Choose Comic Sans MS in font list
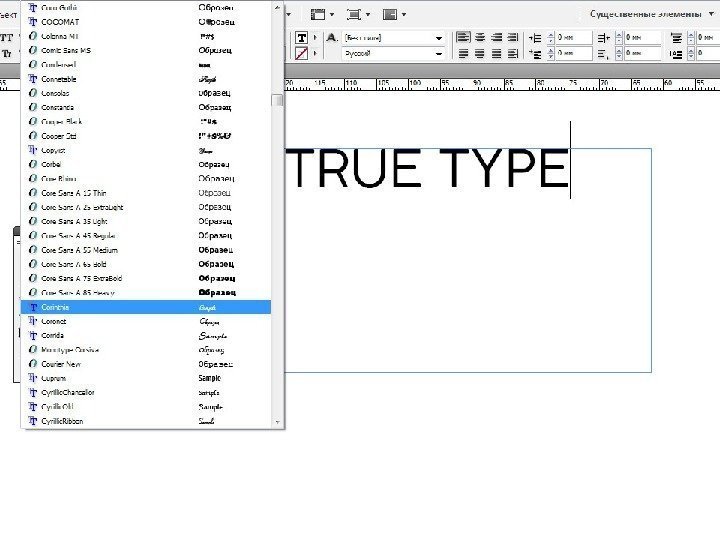720x540 pixels. coord(146,50)
